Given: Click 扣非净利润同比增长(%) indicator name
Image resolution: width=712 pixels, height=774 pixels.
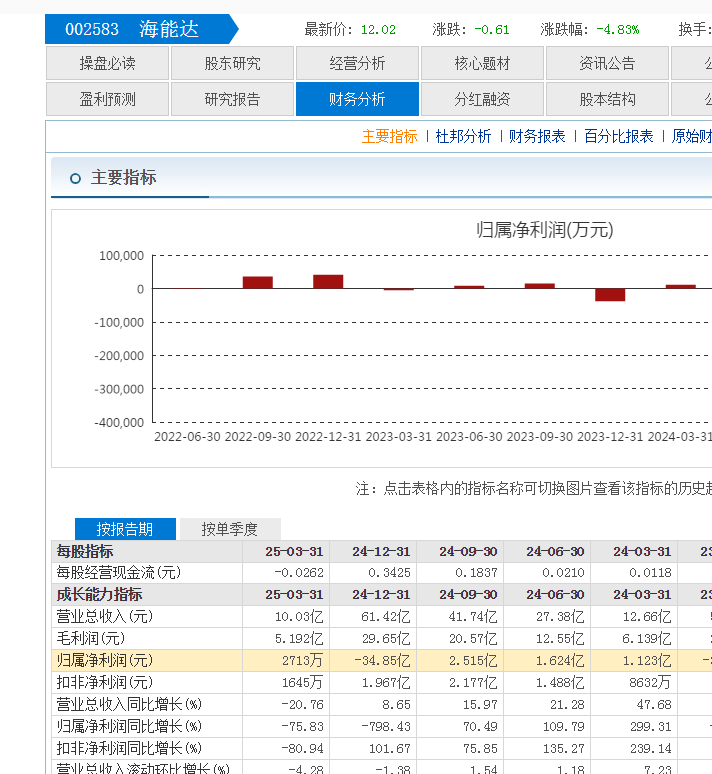Looking at the screenshot, I should [129, 748].
